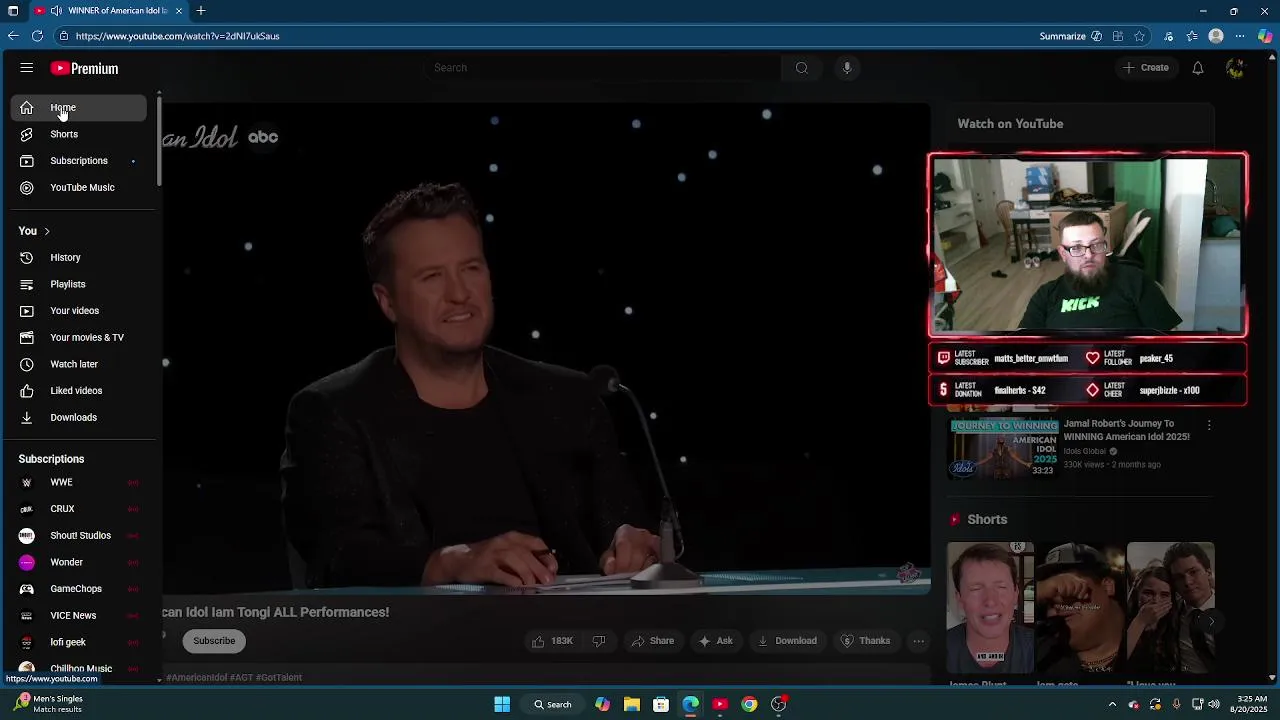Dislike the video
The height and width of the screenshot is (720, 1280).
pyautogui.click(x=598, y=641)
